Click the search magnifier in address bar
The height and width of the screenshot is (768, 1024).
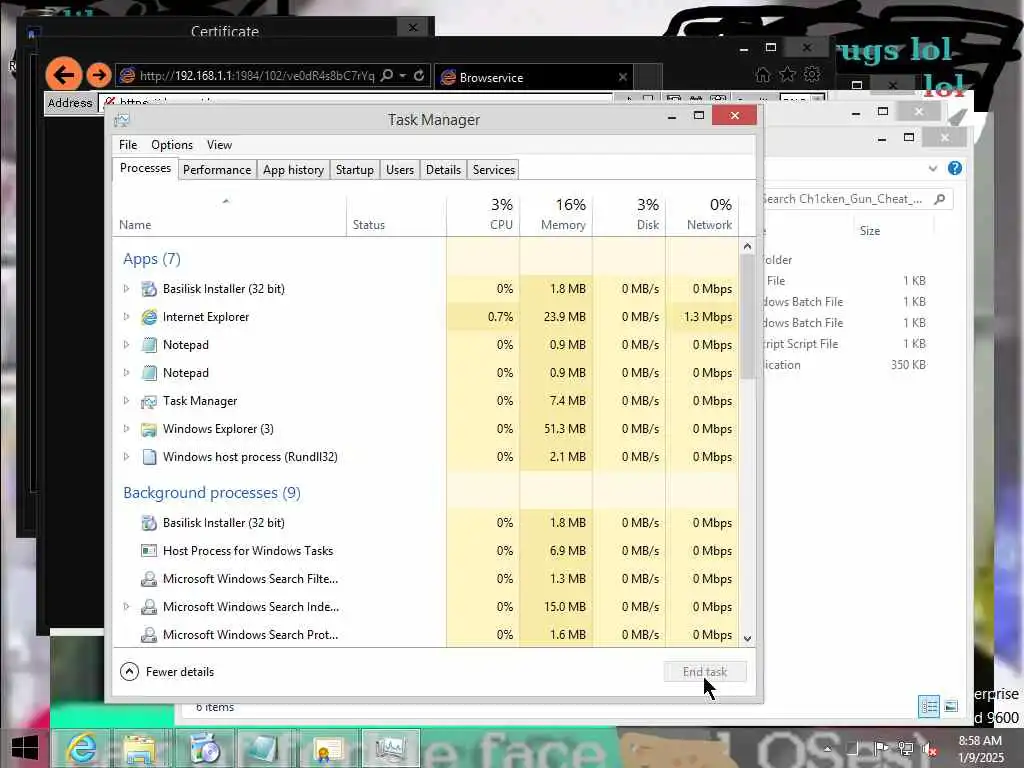click(x=387, y=76)
